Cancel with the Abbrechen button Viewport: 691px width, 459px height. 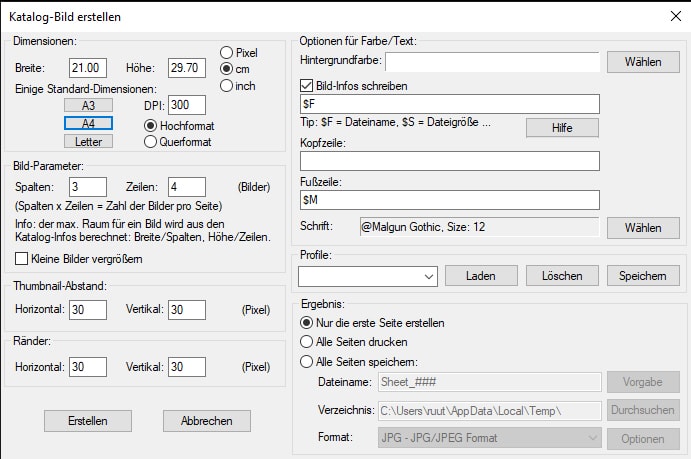click(206, 420)
